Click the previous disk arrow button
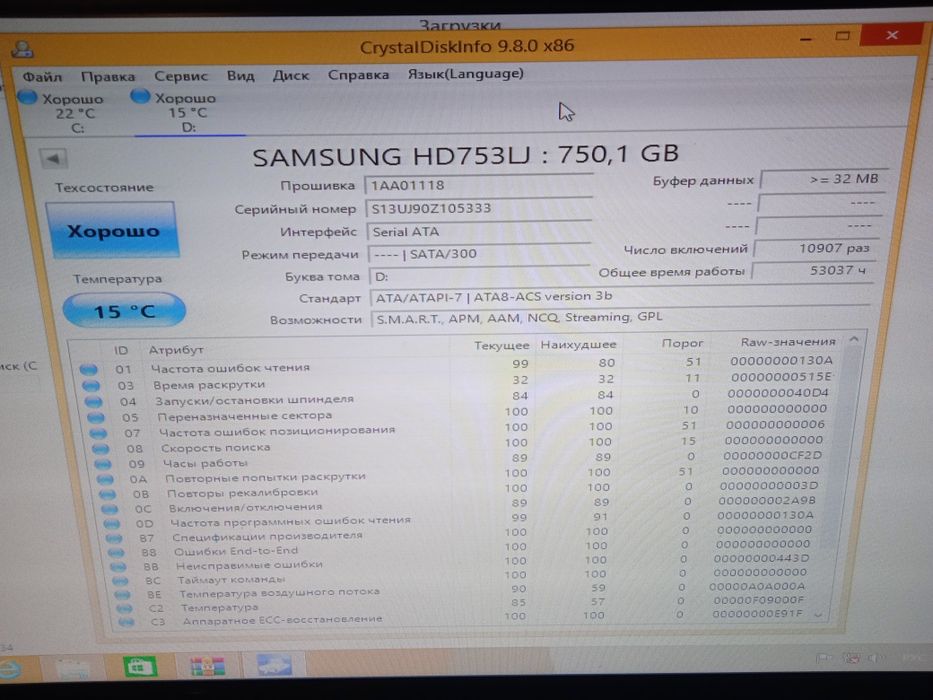Viewport: 933px width, 700px height. (x=54, y=159)
